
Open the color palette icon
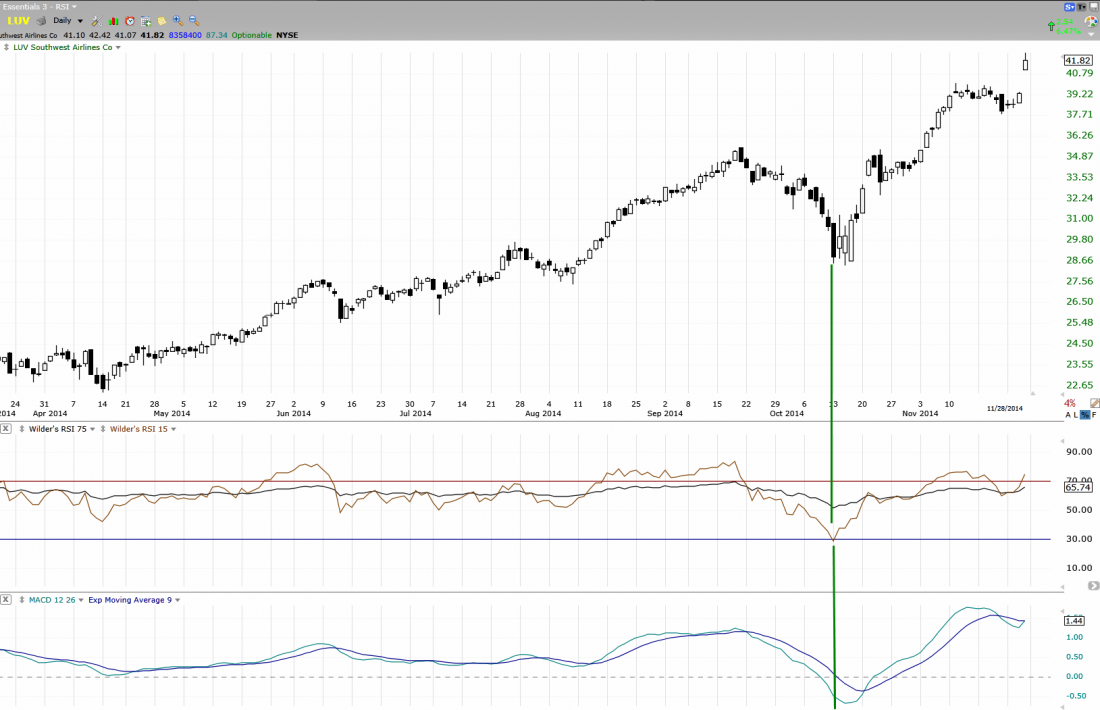(x=1090, y=21)
